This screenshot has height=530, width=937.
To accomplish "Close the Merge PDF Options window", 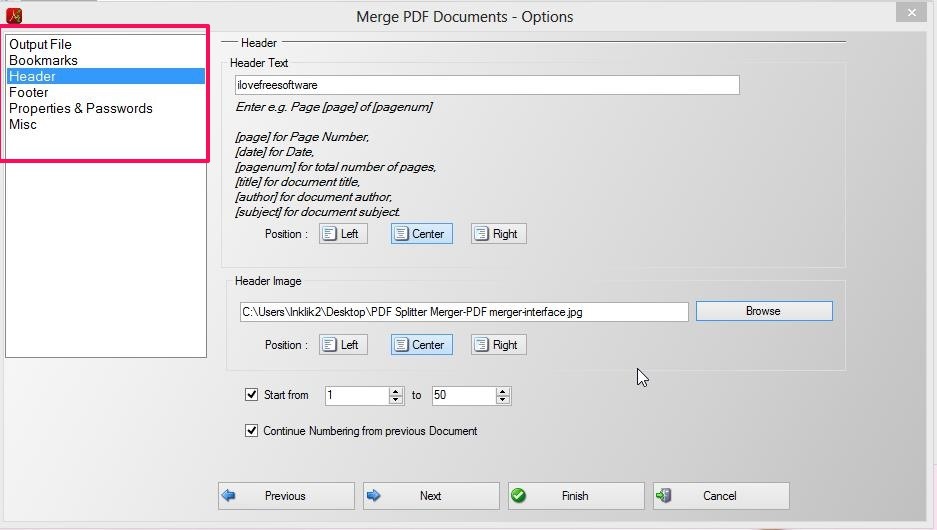I will [911, 13].
